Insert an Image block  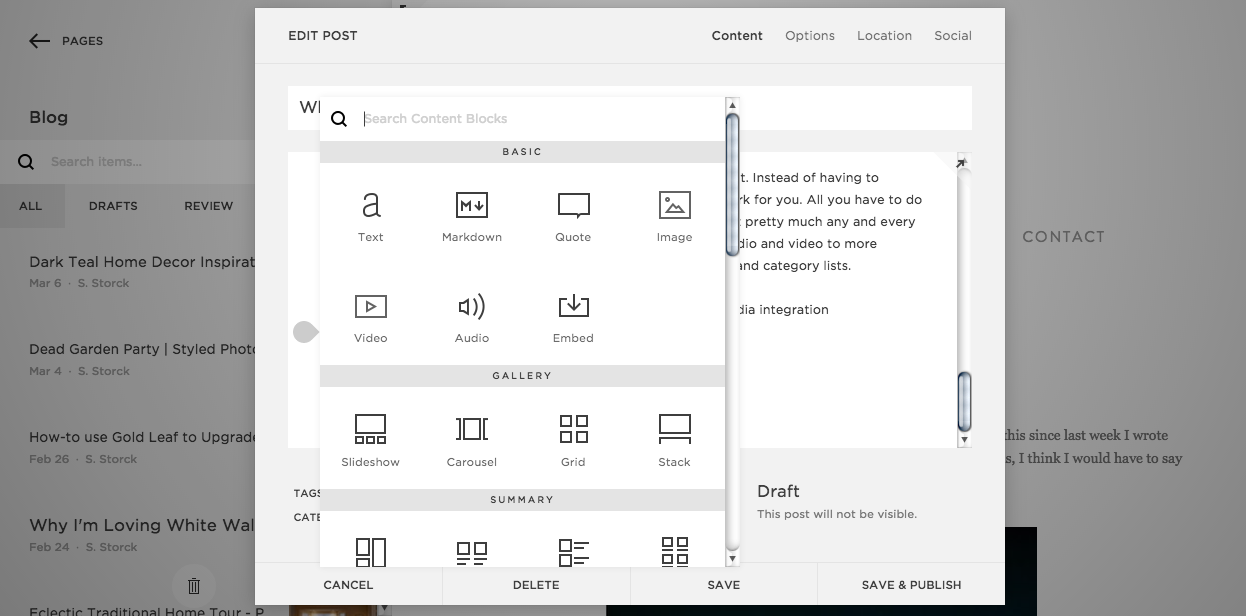(674, 215)
